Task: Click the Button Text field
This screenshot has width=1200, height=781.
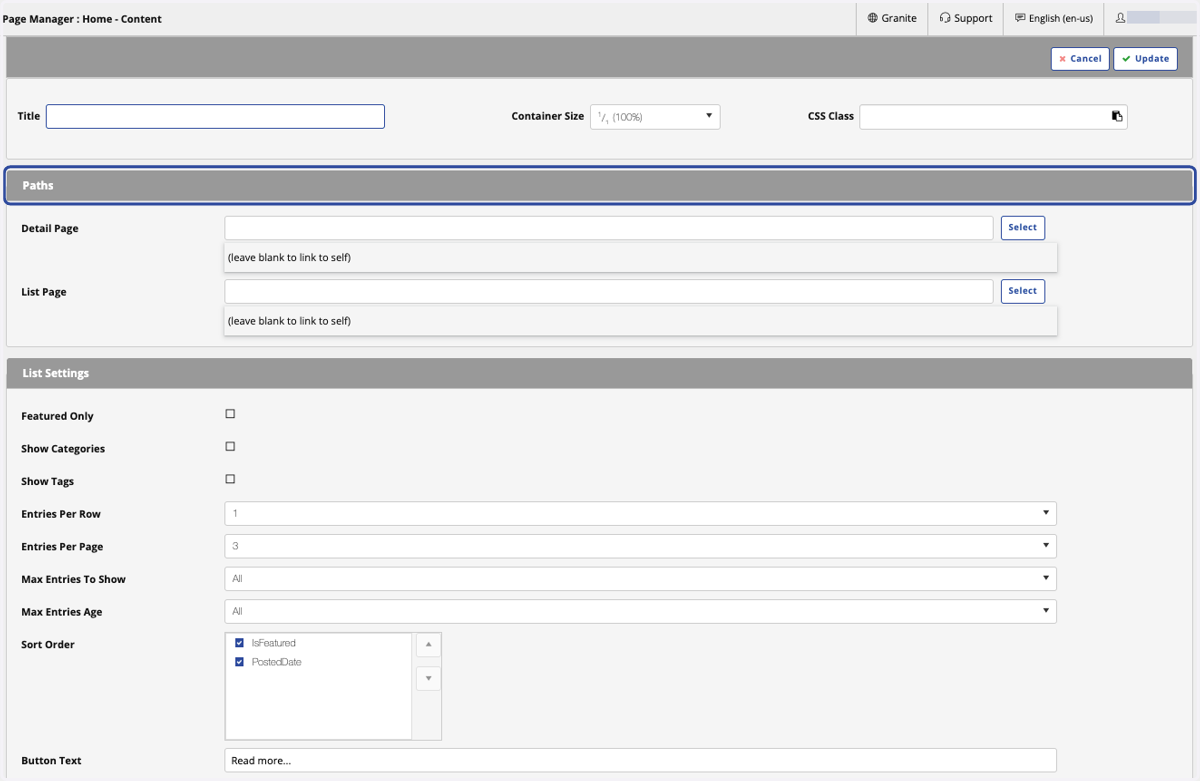Action: [640, 760]
